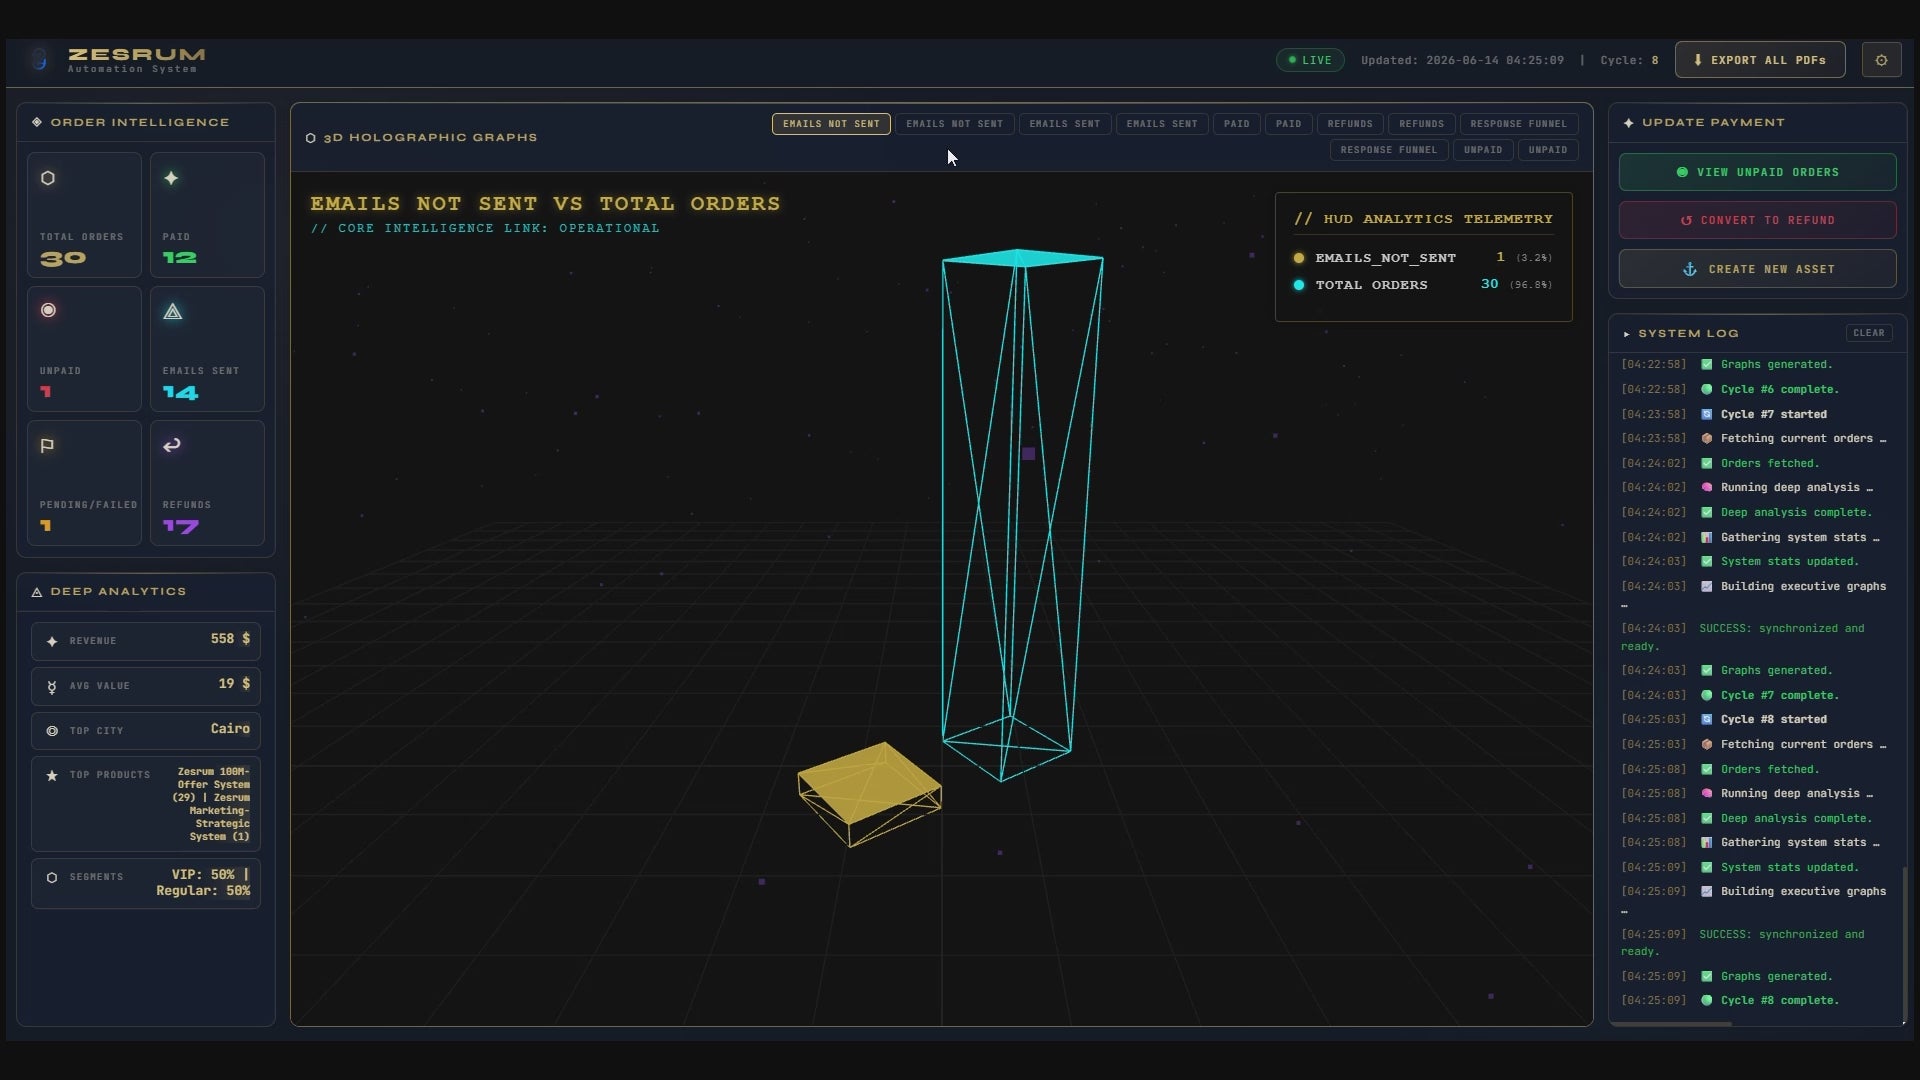Click the Pending/Failed flag icon

47,446
